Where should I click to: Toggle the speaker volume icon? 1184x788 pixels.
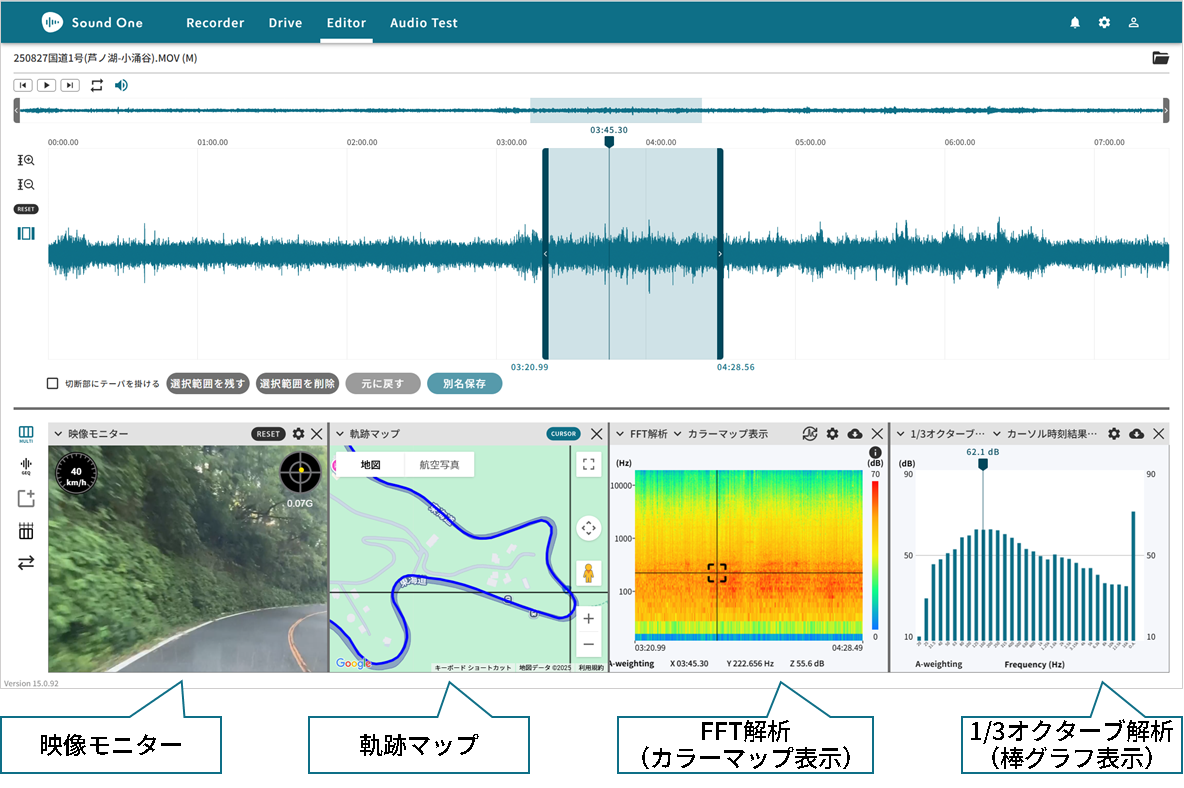121,85
